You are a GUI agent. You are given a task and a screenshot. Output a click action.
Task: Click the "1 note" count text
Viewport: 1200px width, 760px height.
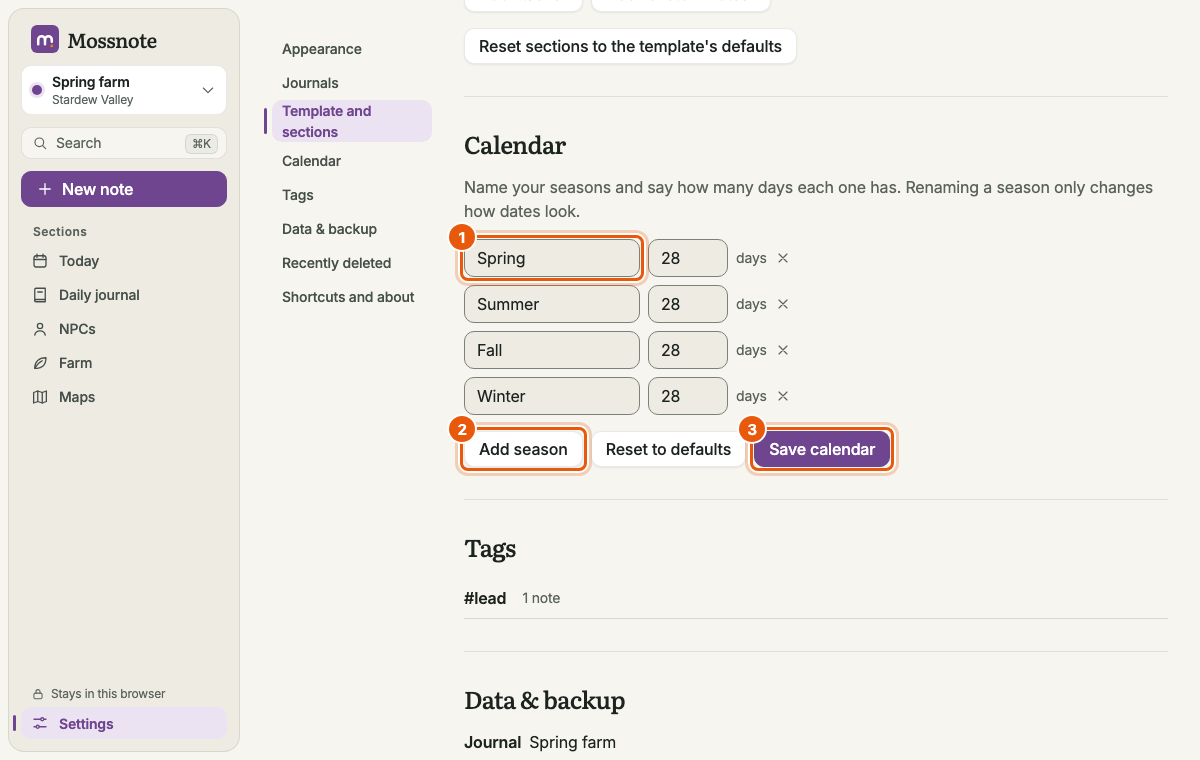click(541, 598)
